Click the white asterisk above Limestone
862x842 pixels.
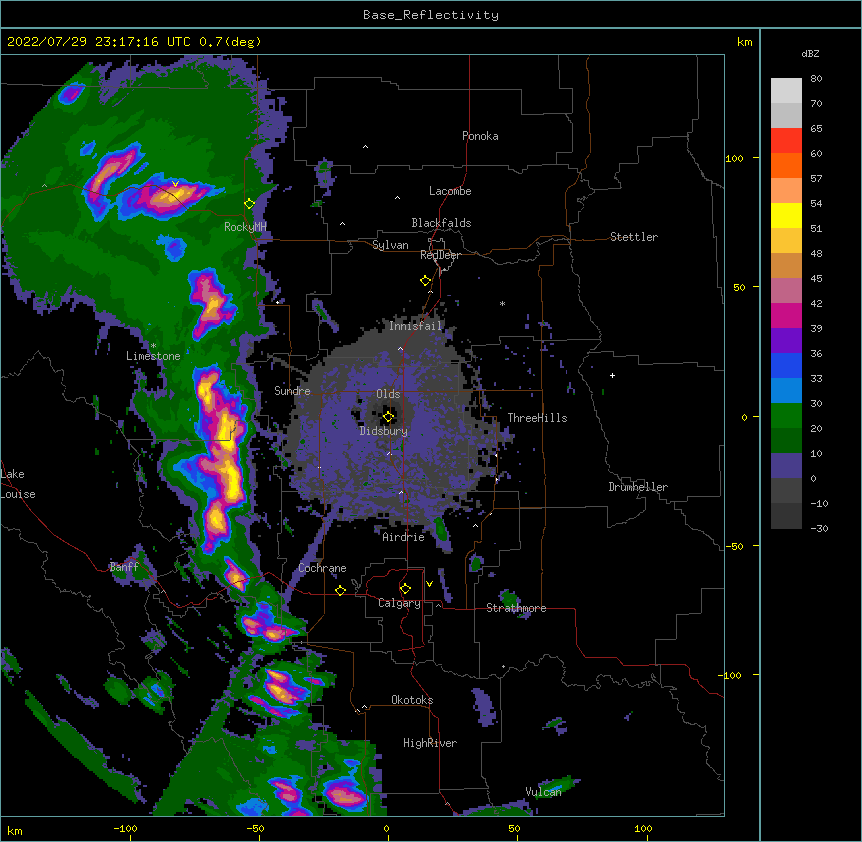[153, 346]
